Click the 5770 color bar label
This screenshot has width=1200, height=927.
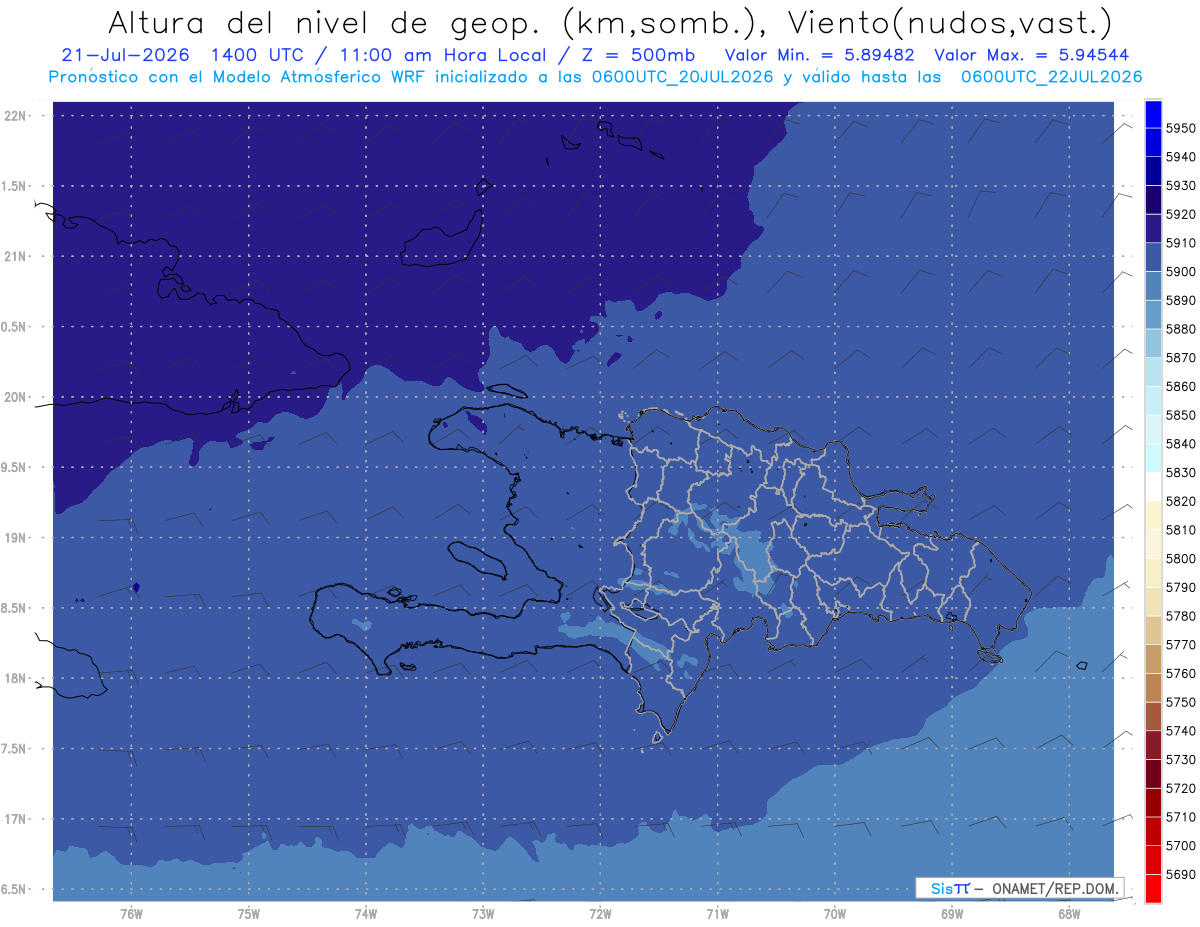[x=1180, y=645]
